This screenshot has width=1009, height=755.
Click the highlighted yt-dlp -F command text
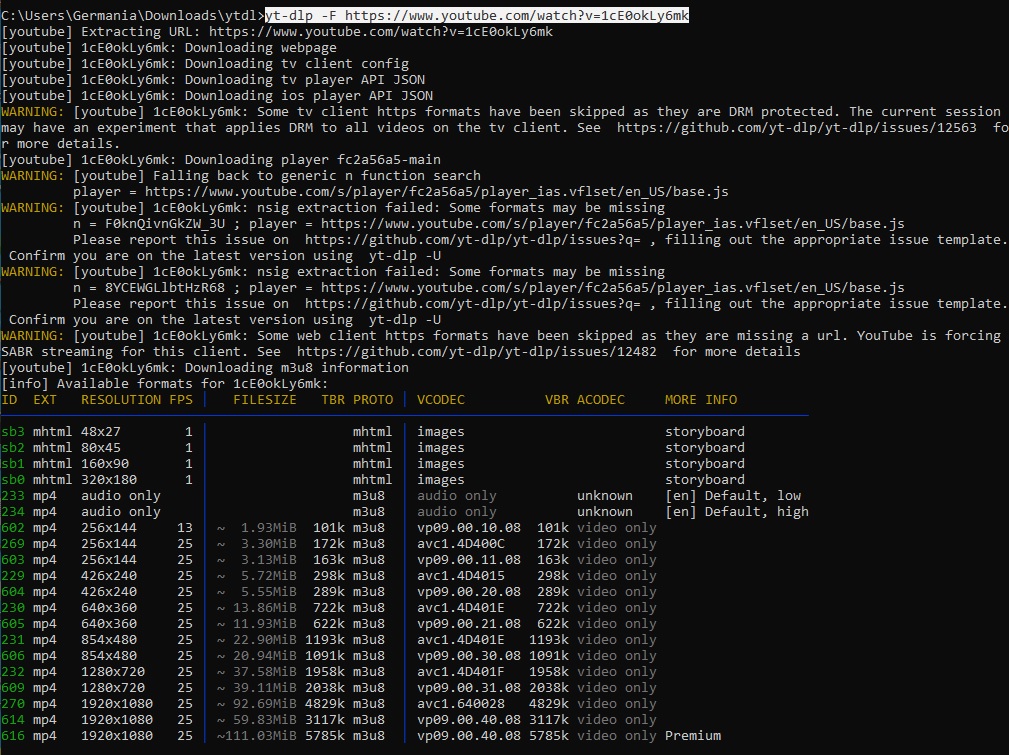point(477,15)
